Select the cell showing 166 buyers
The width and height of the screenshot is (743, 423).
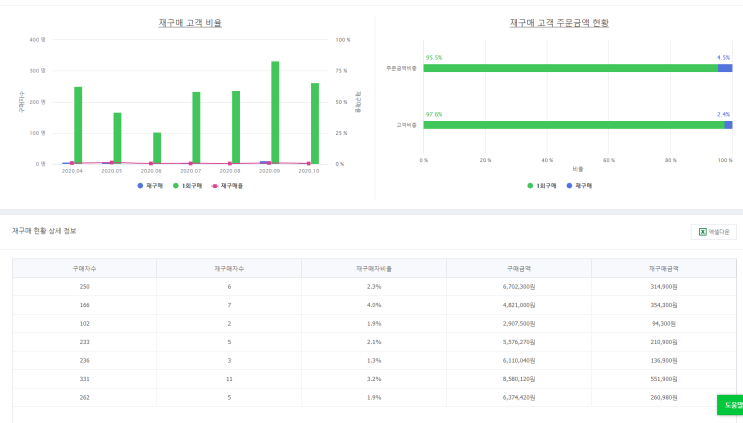pos(84,305)
